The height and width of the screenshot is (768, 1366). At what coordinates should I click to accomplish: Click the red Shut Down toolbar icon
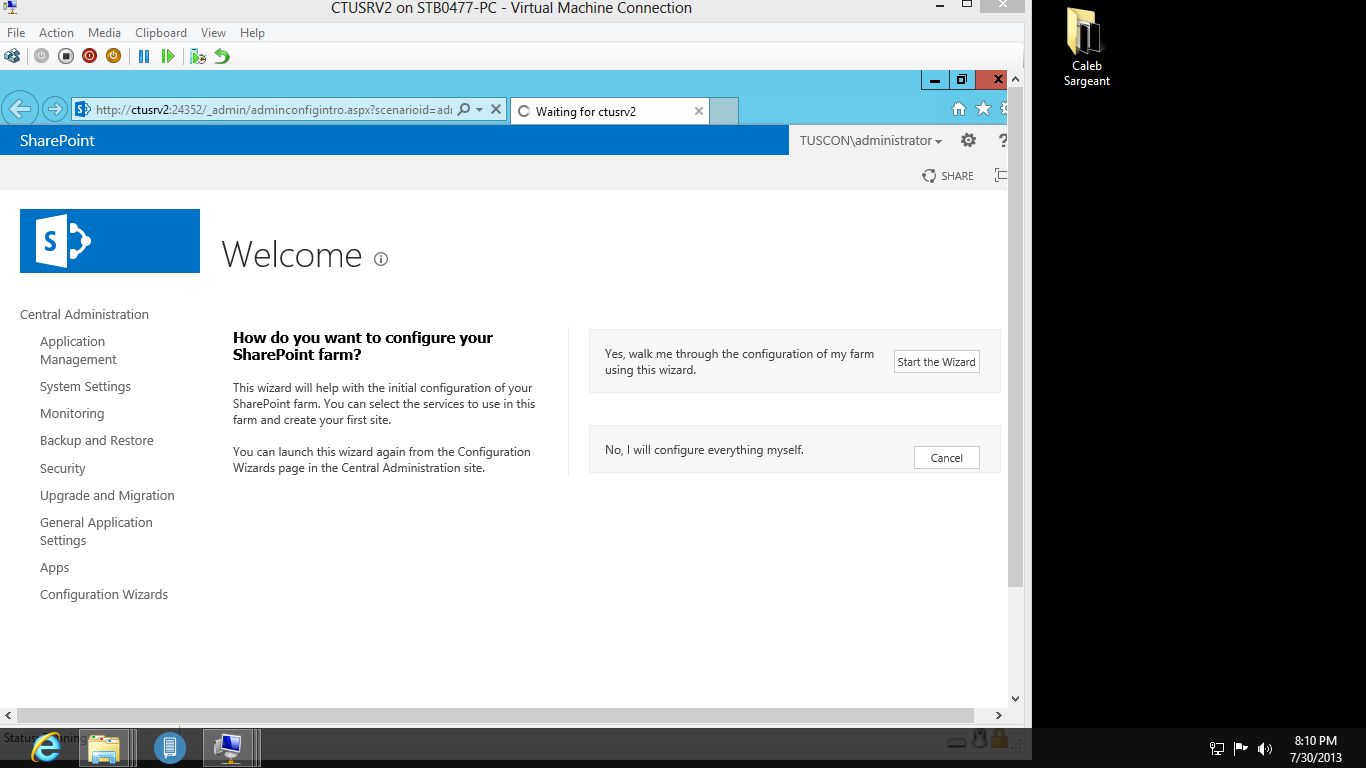tap(90, 56)
